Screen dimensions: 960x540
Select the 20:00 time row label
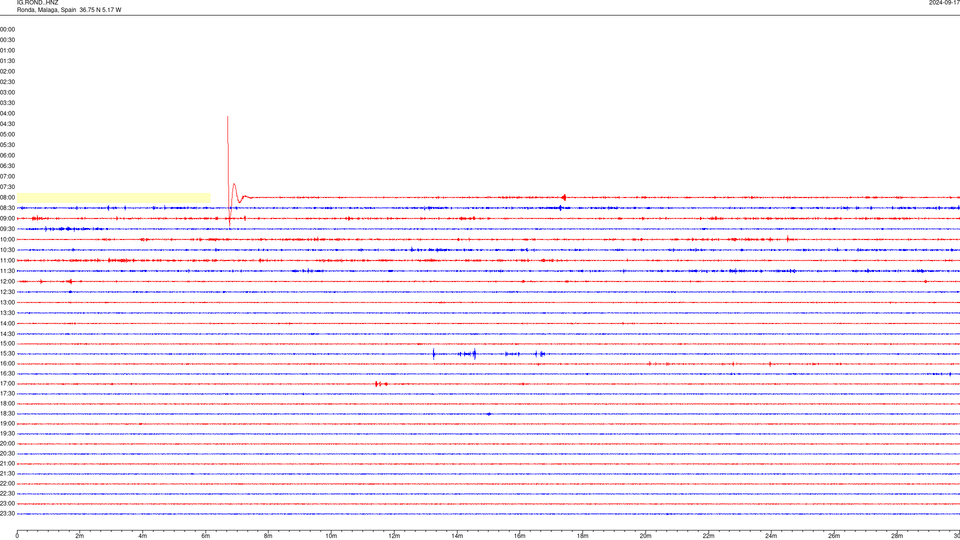click(x=7, y=444)
